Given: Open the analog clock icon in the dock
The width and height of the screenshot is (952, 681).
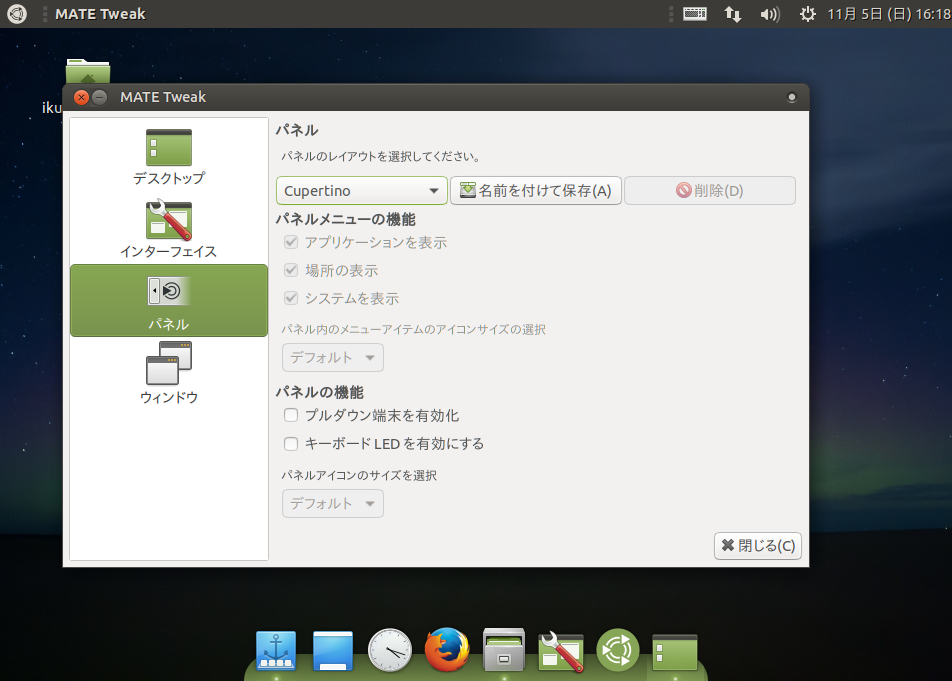Looking at the screenshot, I should click(x=390, y=651).
